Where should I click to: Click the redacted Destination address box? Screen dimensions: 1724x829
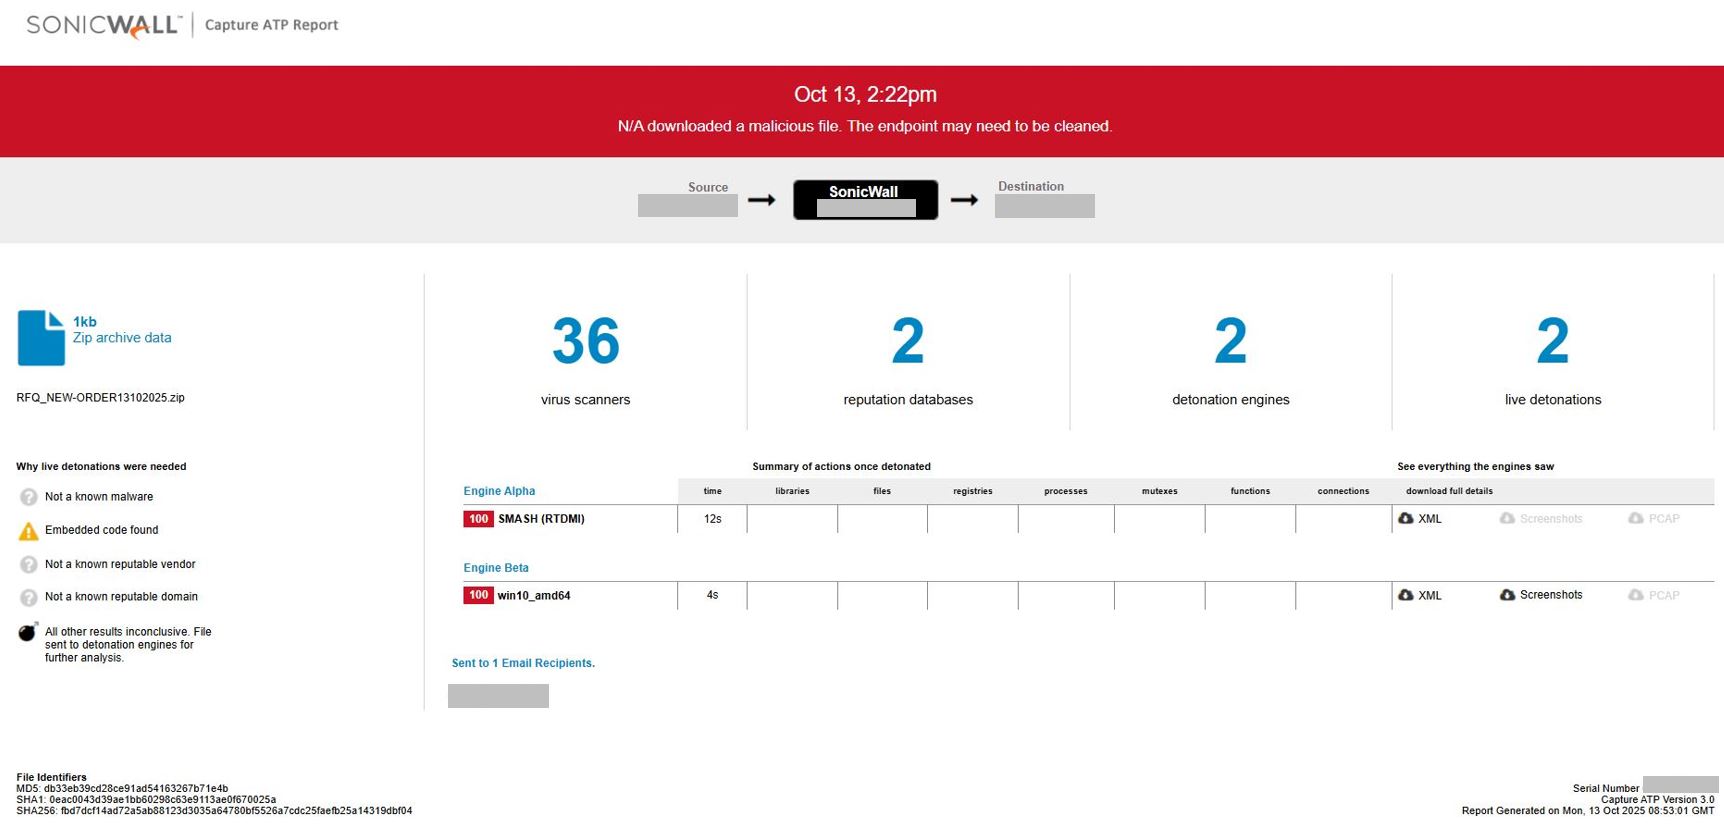[1045, 206]
